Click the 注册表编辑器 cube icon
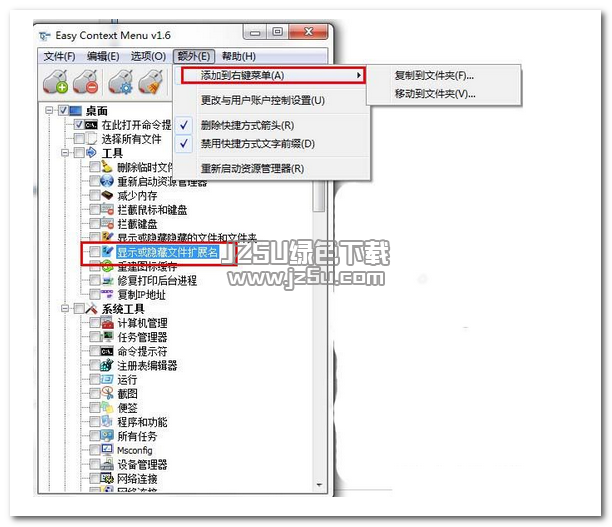 107,365
